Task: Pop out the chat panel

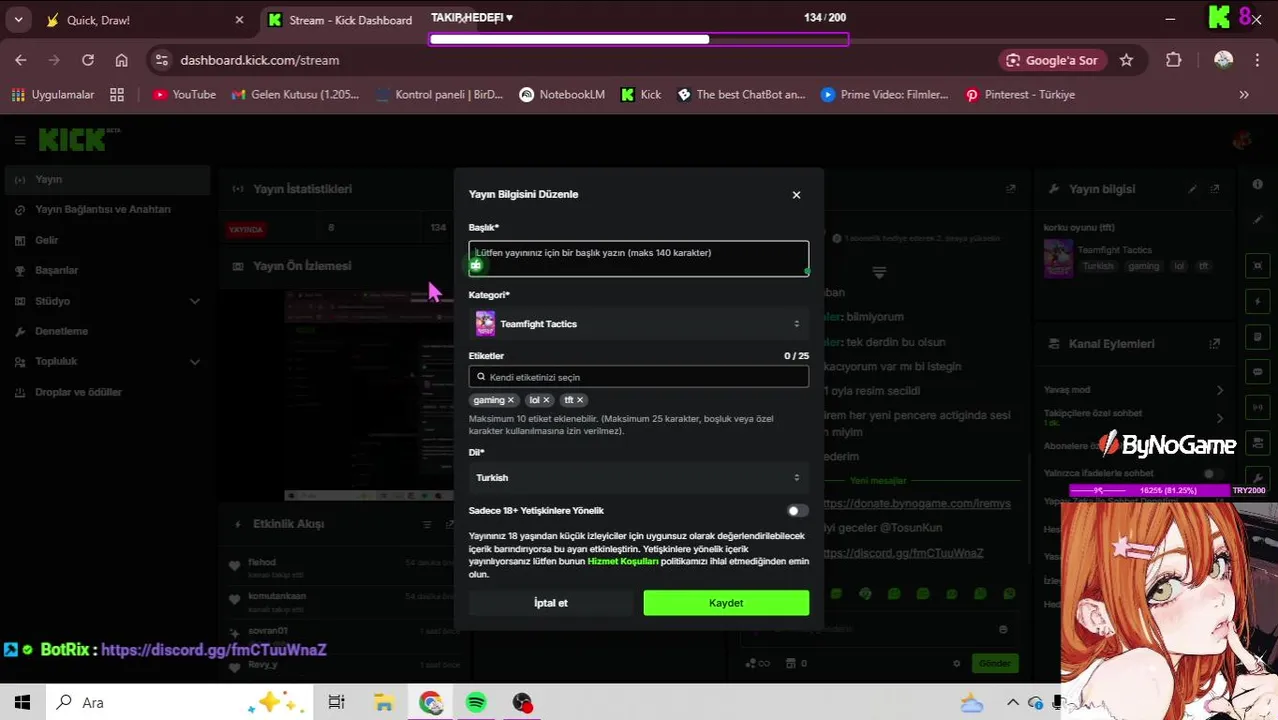Action: [1011, 189]
